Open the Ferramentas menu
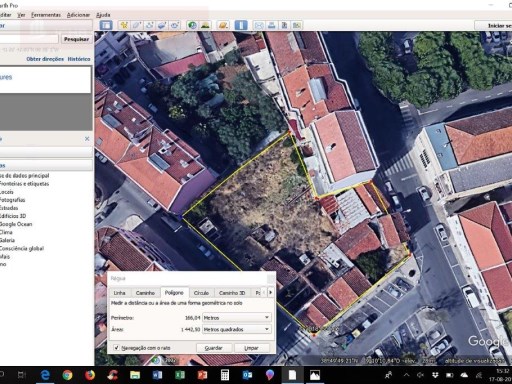This screenshot has width=512, height=384. coord(46,15)
